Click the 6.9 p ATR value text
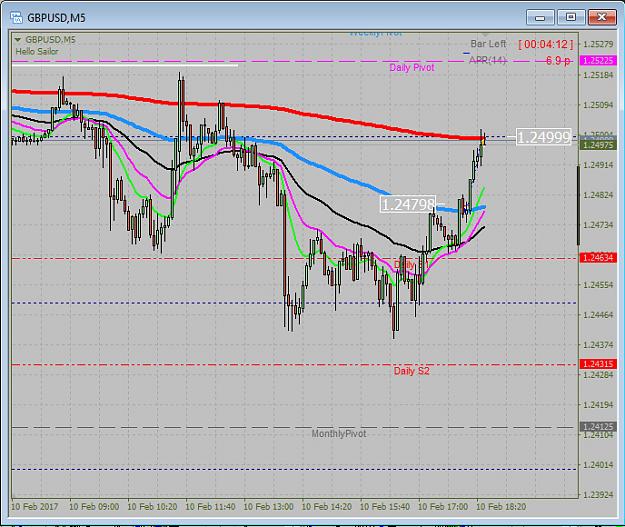Screen dimensions: 625x527 [558, 61]
